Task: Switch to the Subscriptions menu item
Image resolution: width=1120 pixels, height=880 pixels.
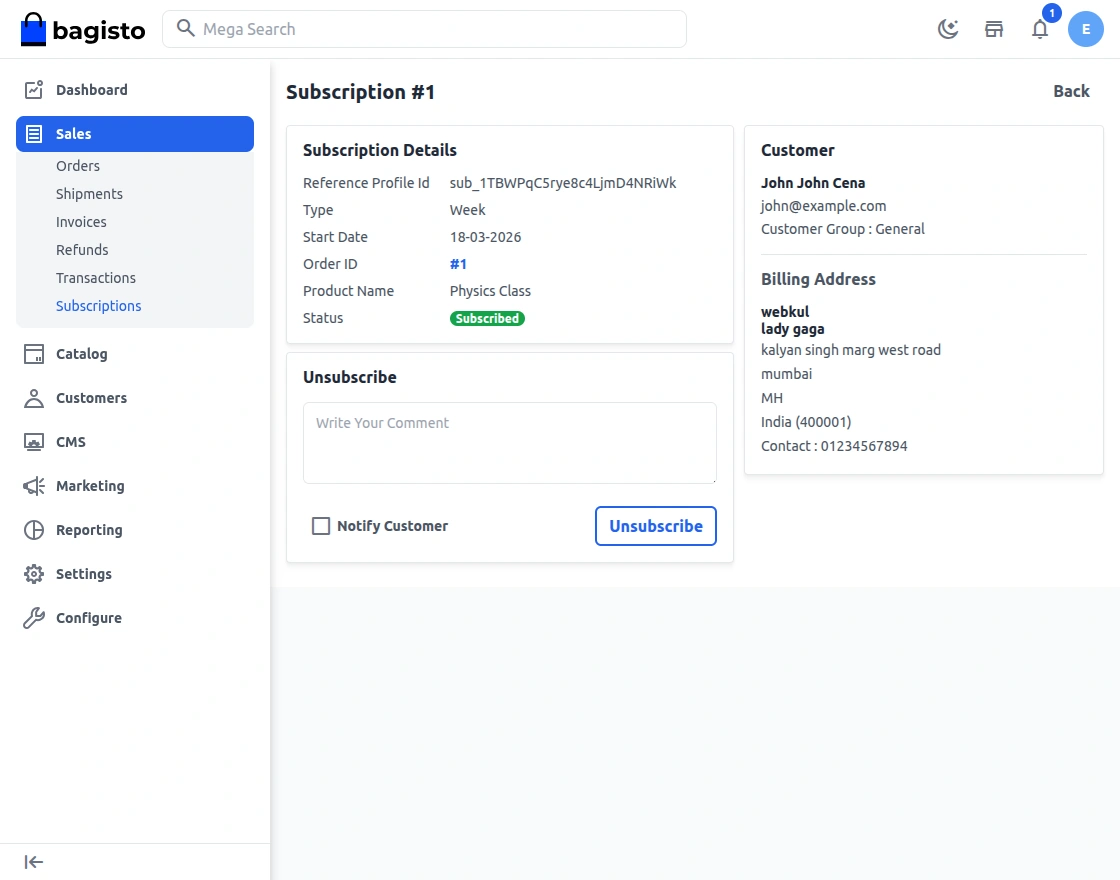Action: [x=98, y=305]
